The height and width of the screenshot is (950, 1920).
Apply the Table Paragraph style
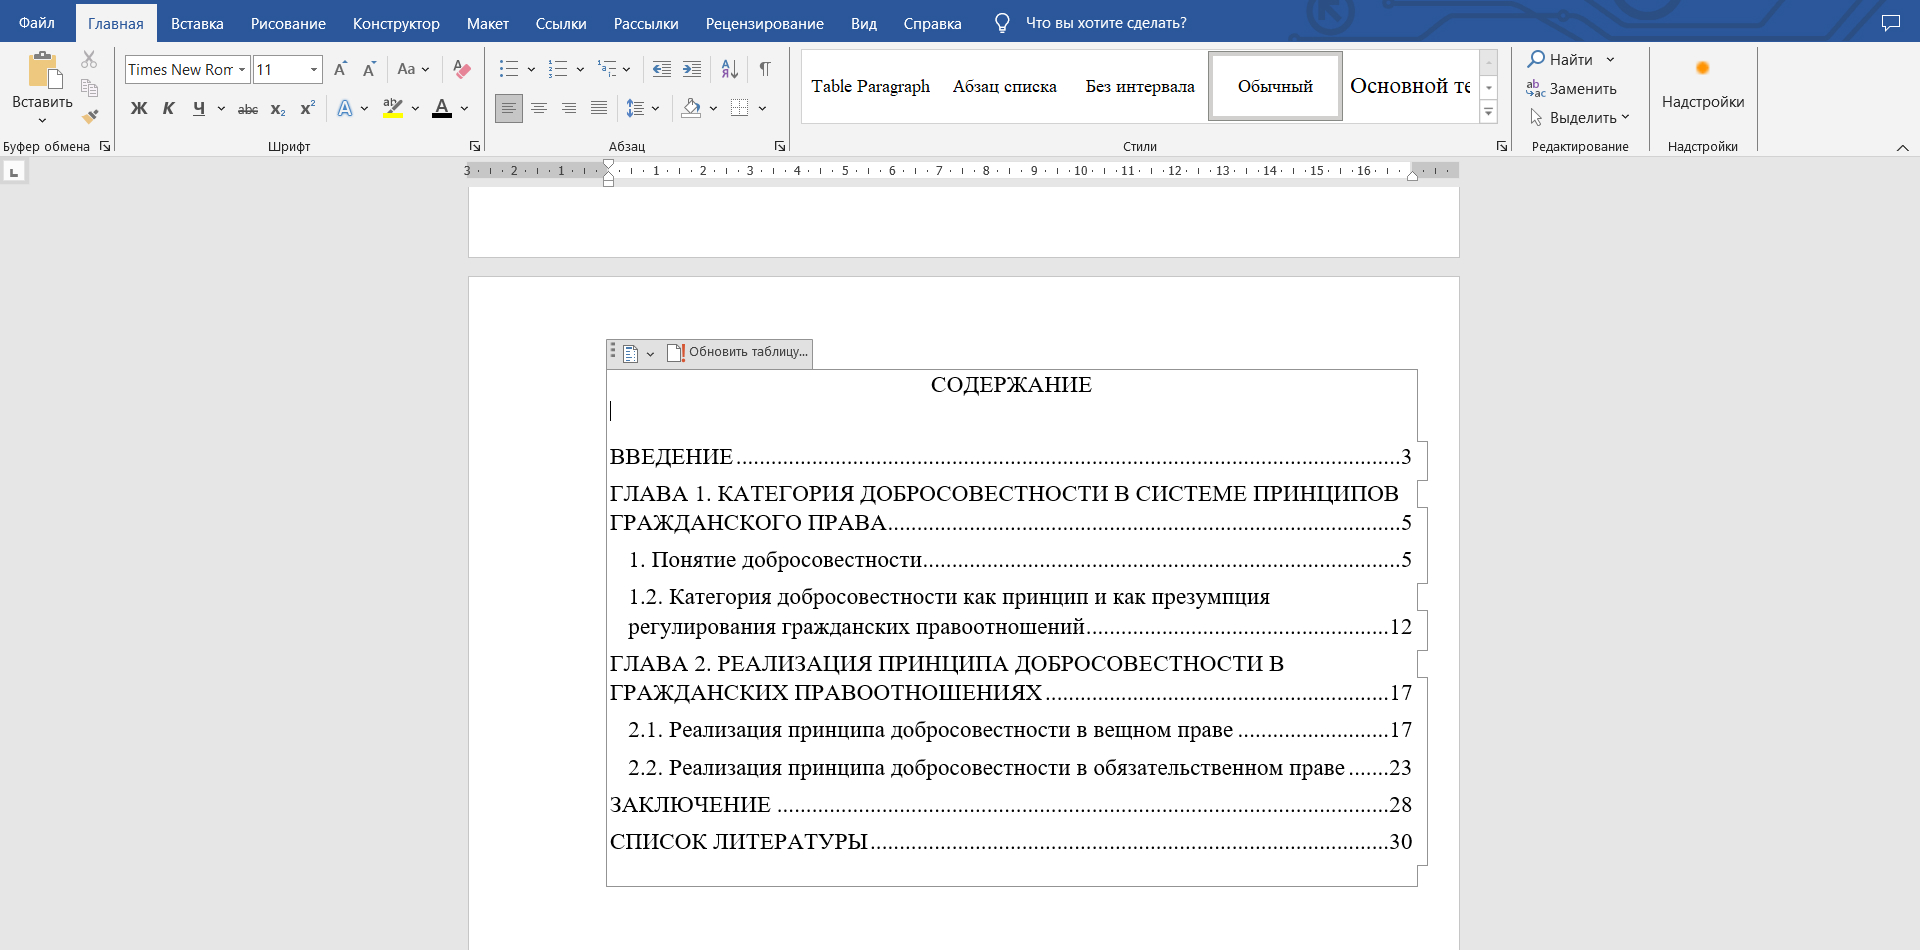[870, 86]
